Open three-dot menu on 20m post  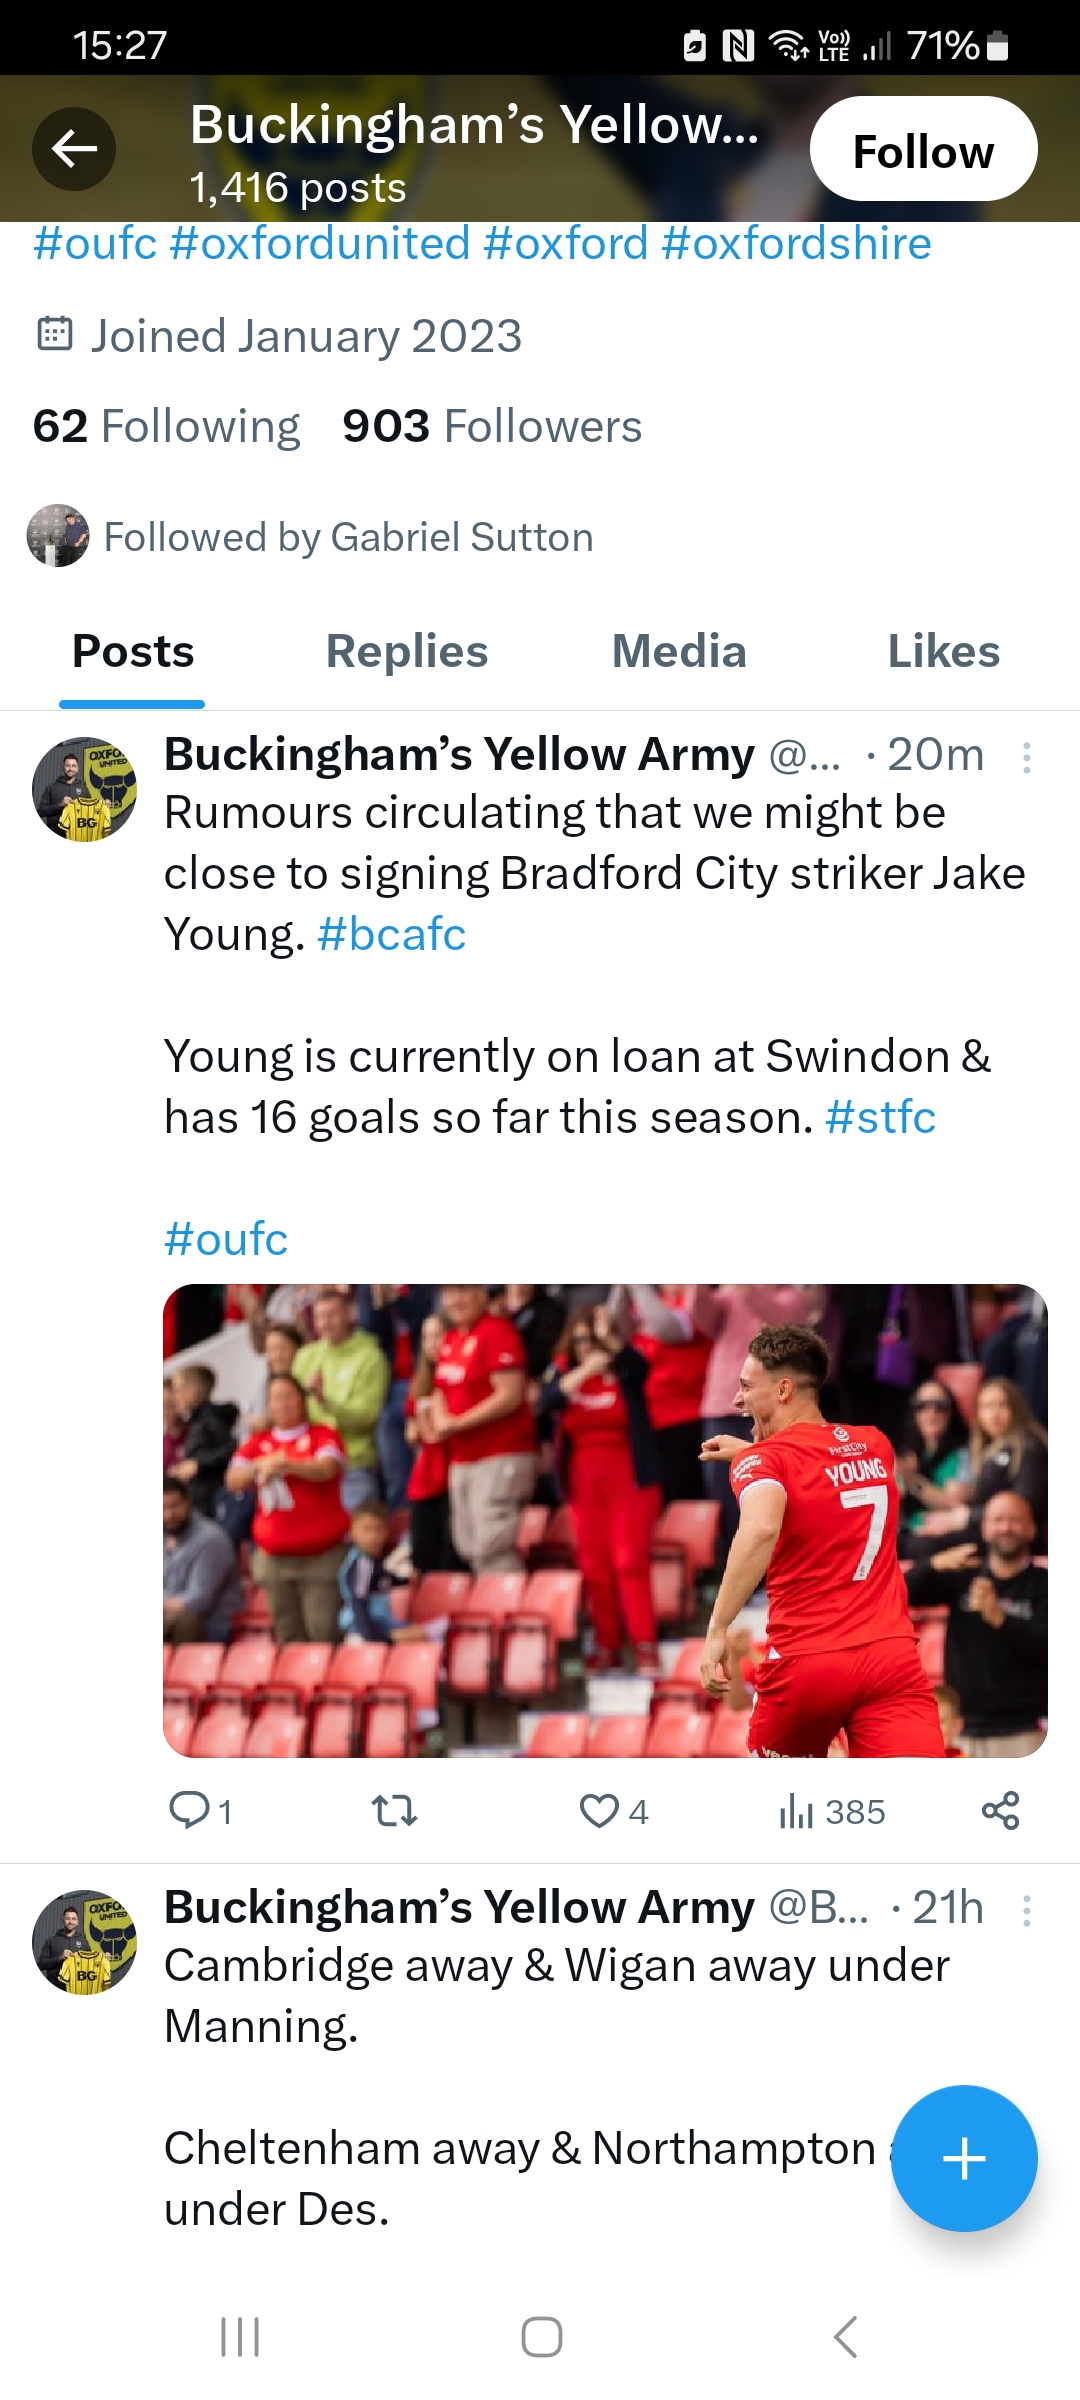[1026, 758]
